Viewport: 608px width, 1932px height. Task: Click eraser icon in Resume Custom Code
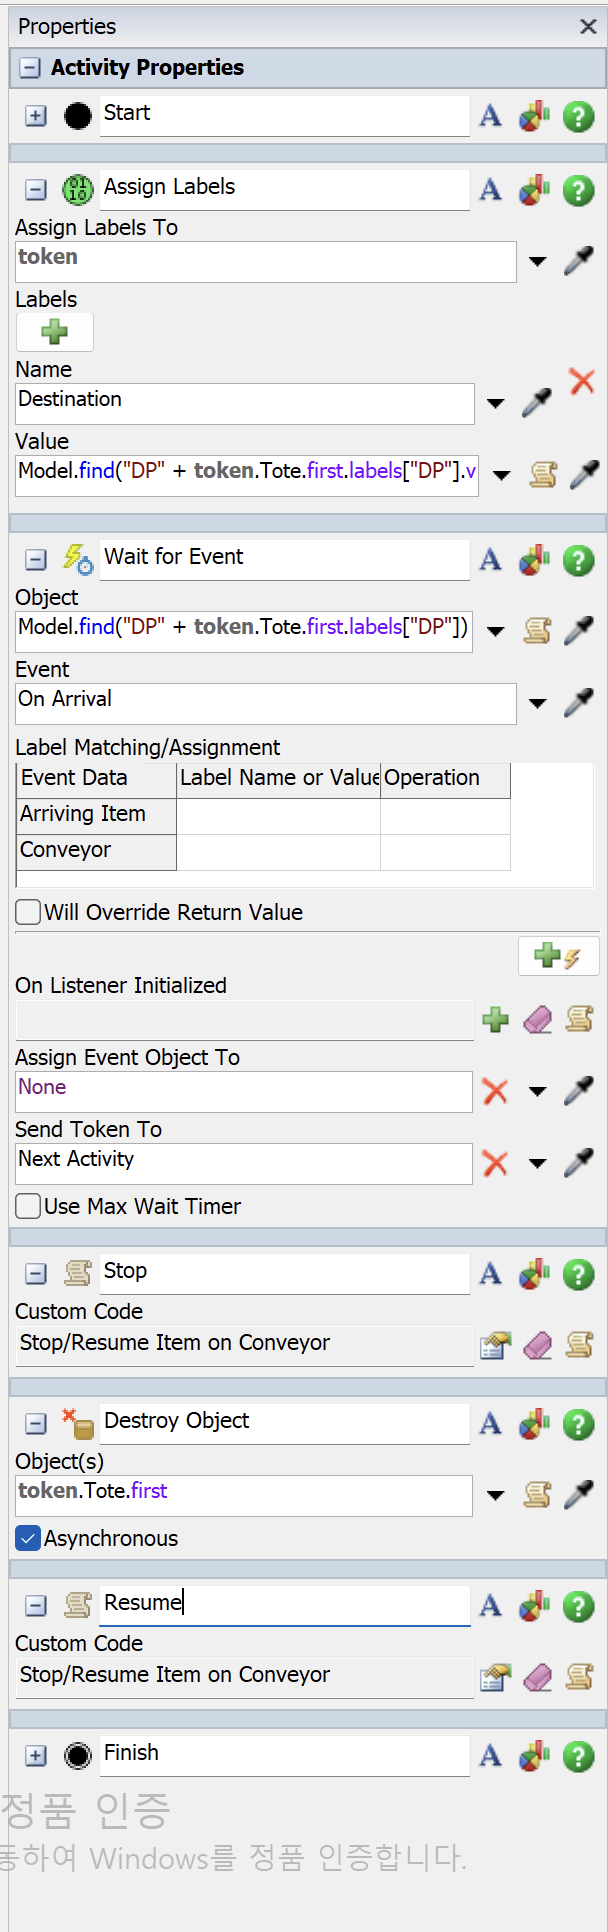(538, 1677)
